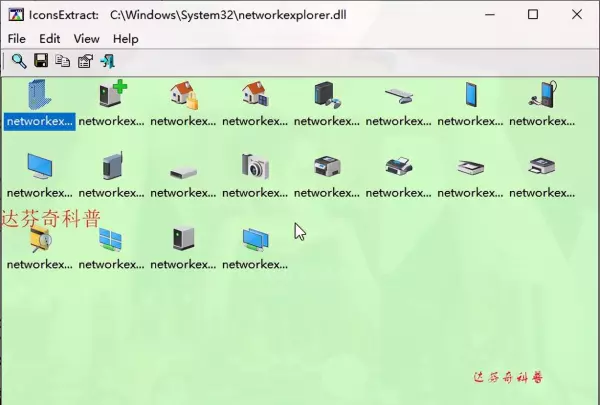This screenshot has width=600, height=405.
Task: Select the digital camera icon
Action: click(x=255, y=166)
